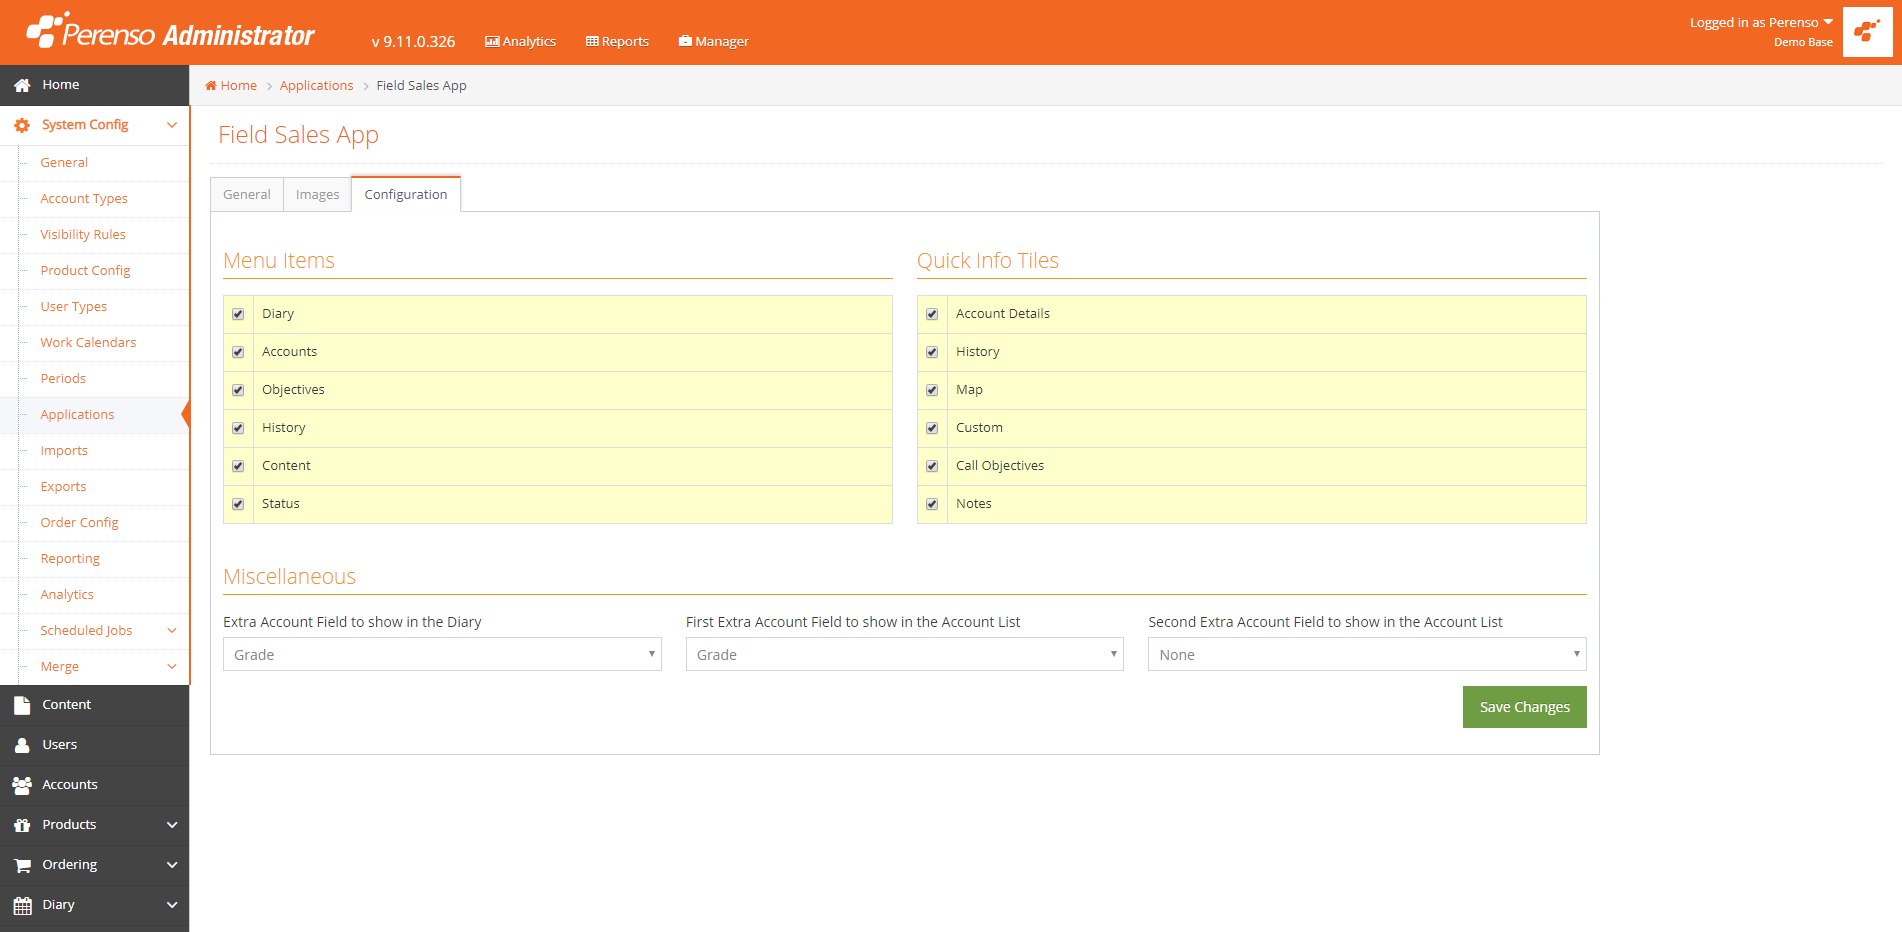Click the Home house icon in sidebar
Viewport: 1902px width, 932px height.
click(x=22, y=85)
